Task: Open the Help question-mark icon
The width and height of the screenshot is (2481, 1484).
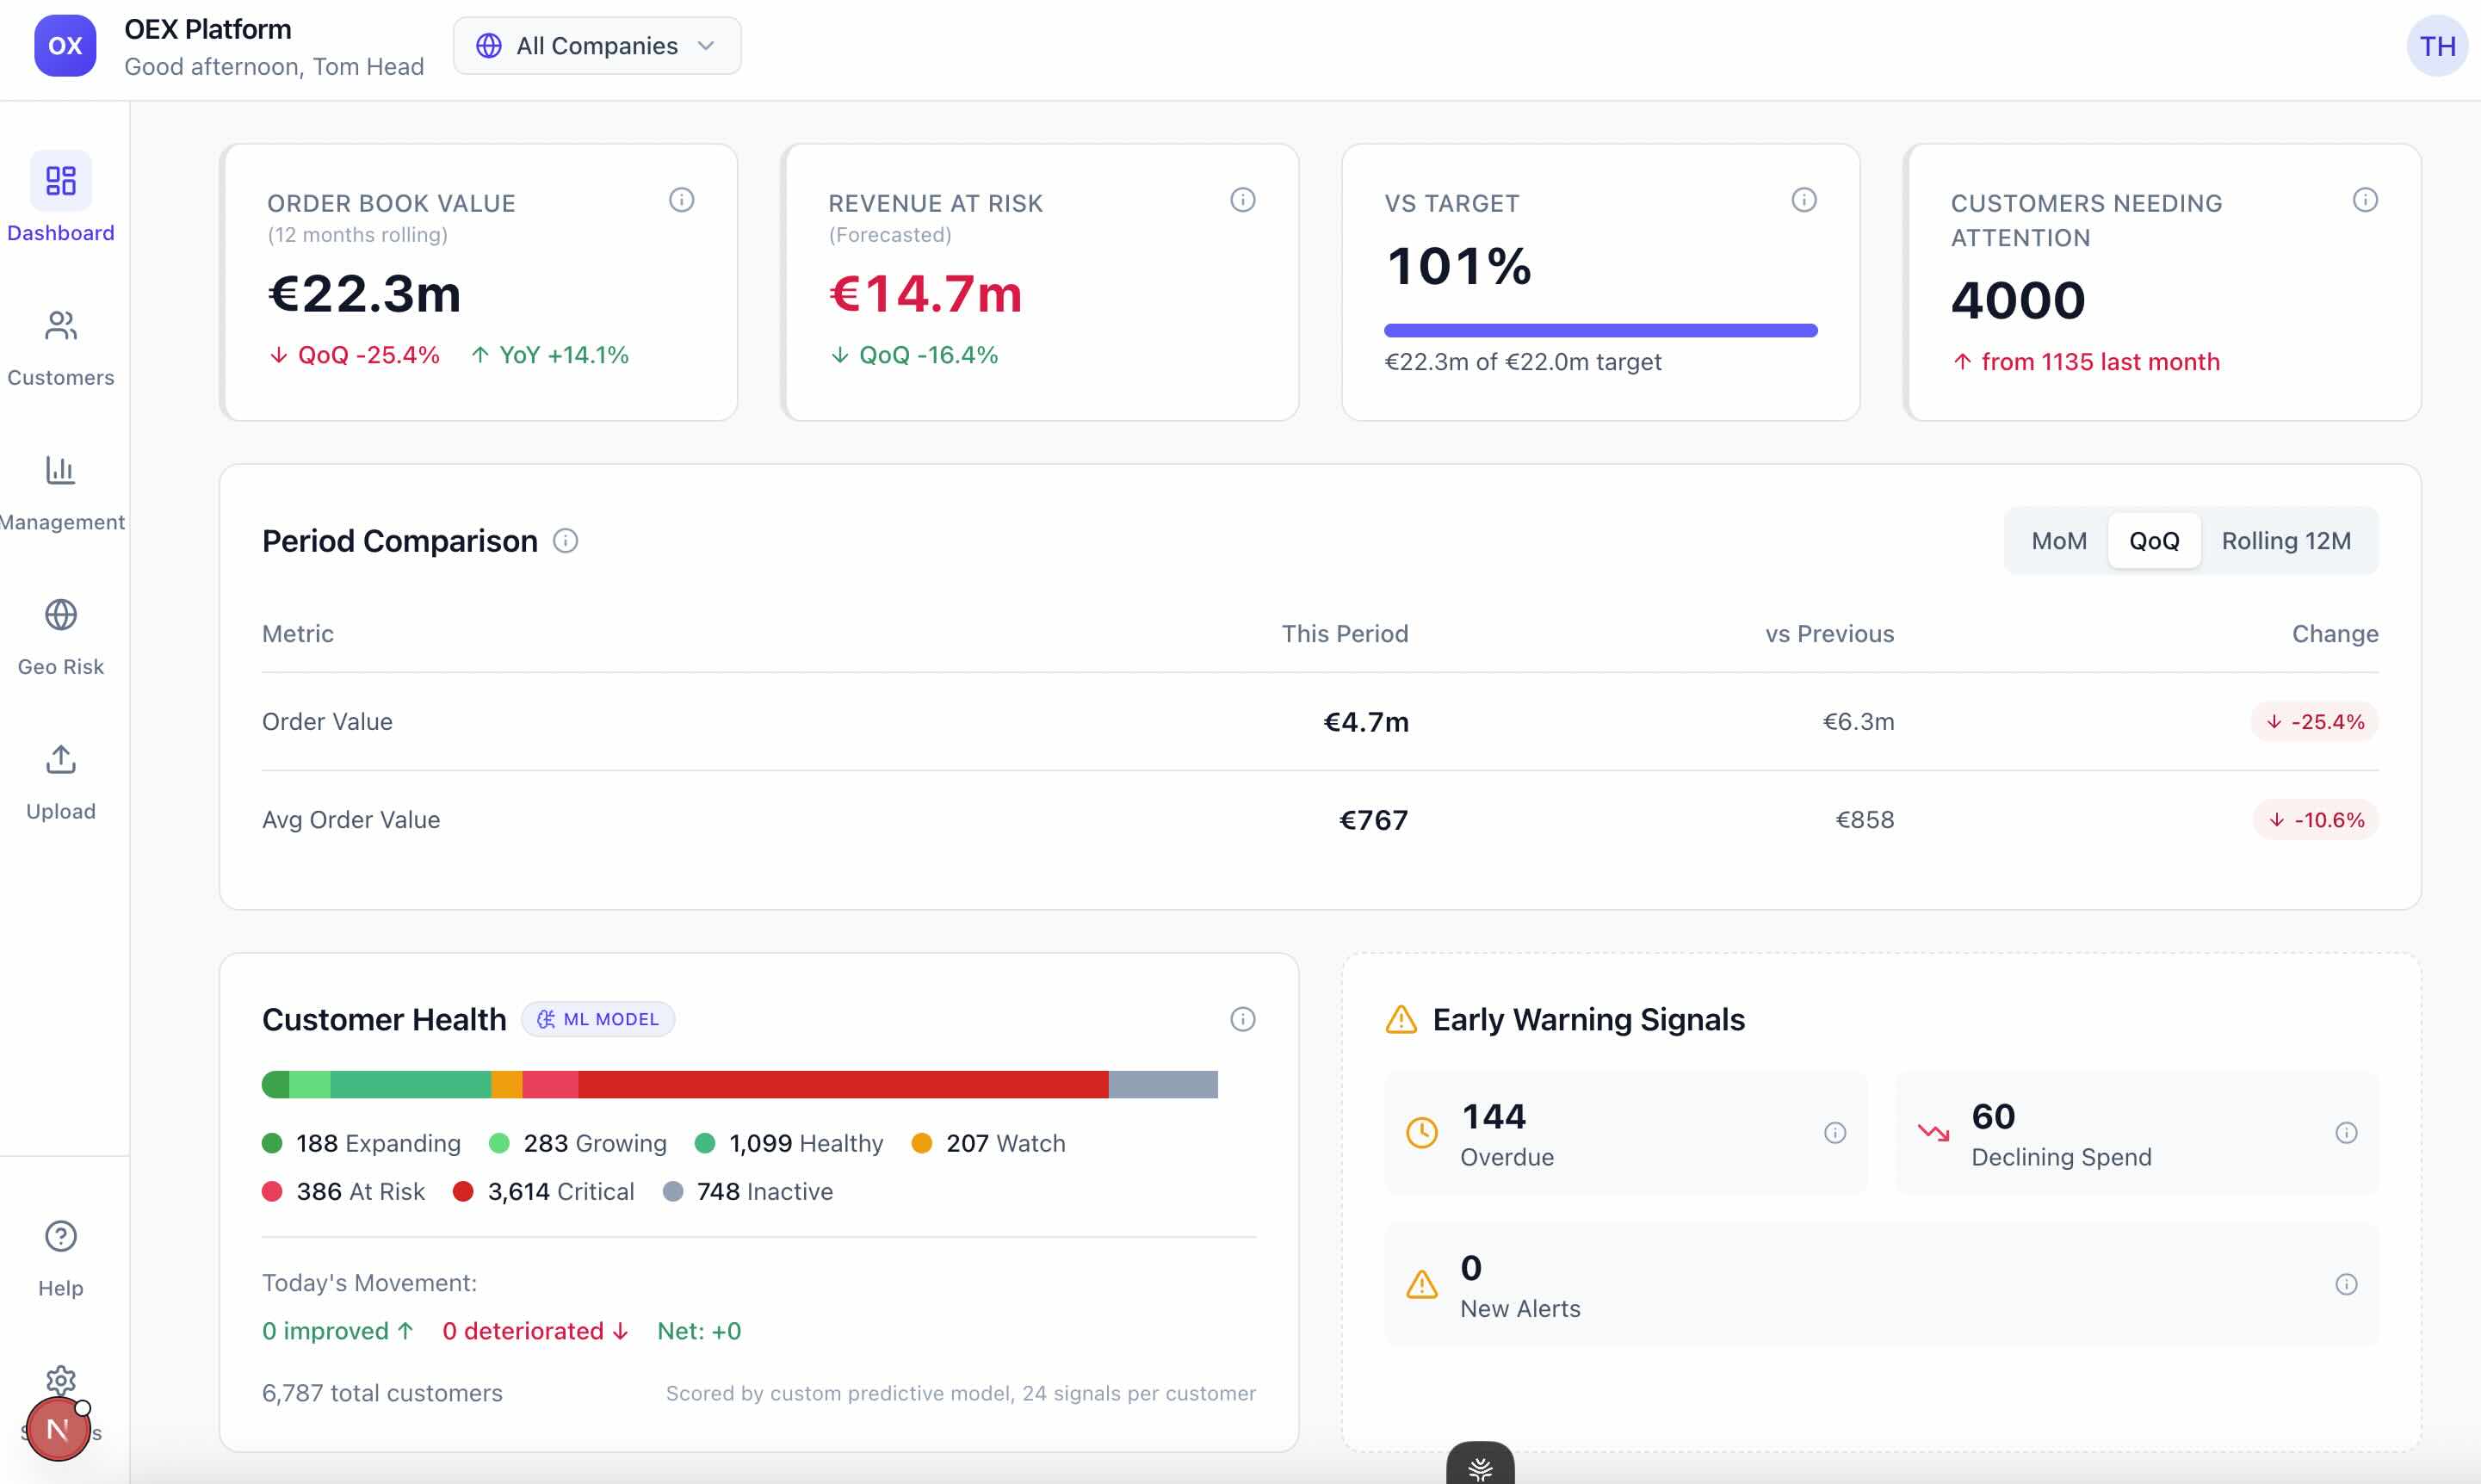Action: (x=61, y=1237)
